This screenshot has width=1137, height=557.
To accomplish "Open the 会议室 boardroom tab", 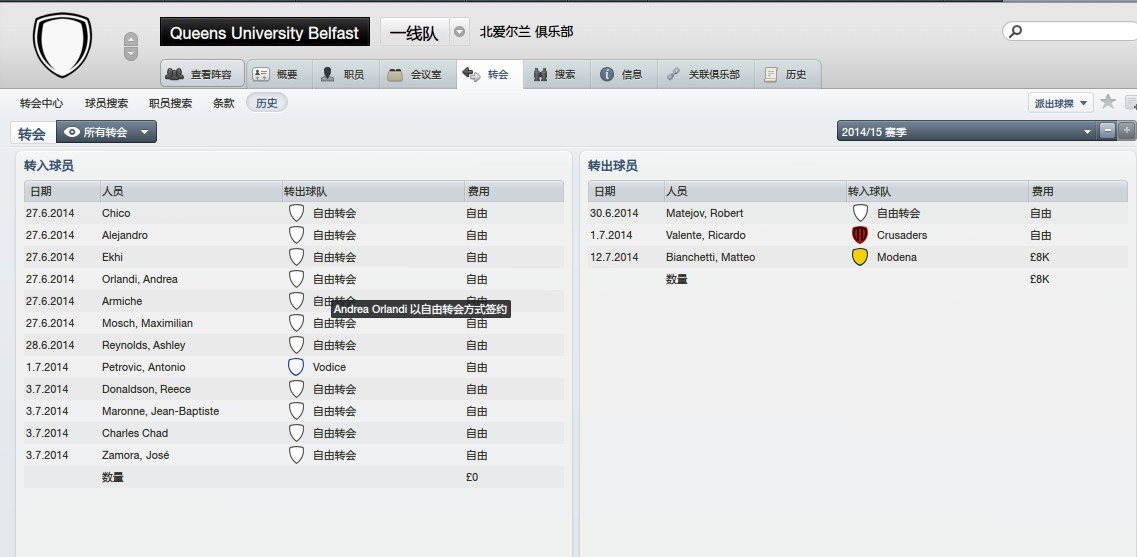I will point(418,74).
